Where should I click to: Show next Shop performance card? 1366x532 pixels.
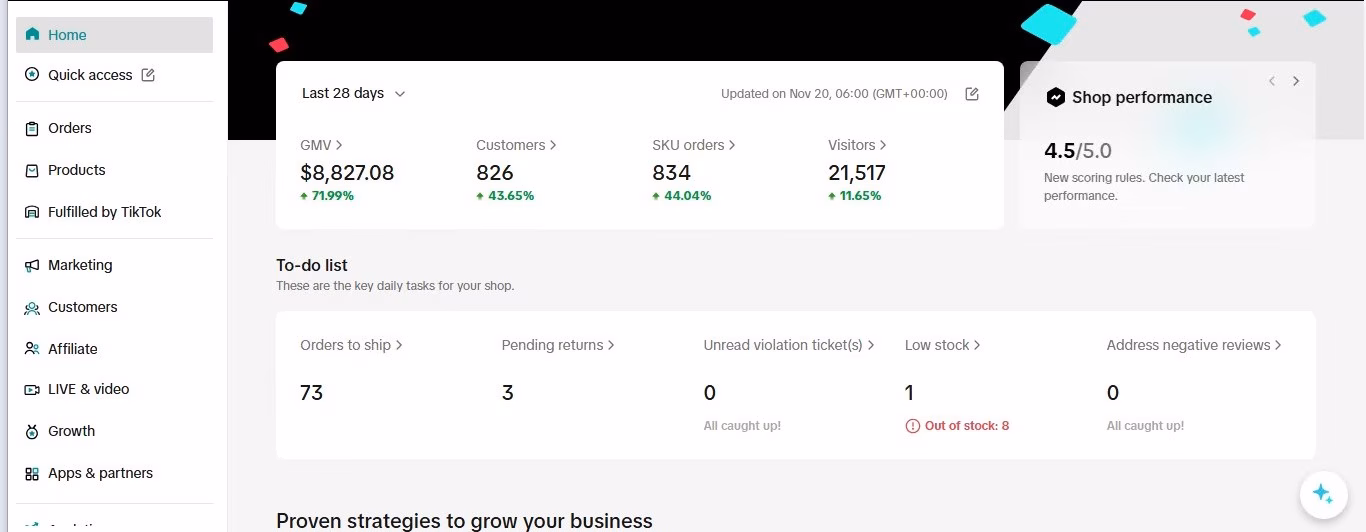1296,81
